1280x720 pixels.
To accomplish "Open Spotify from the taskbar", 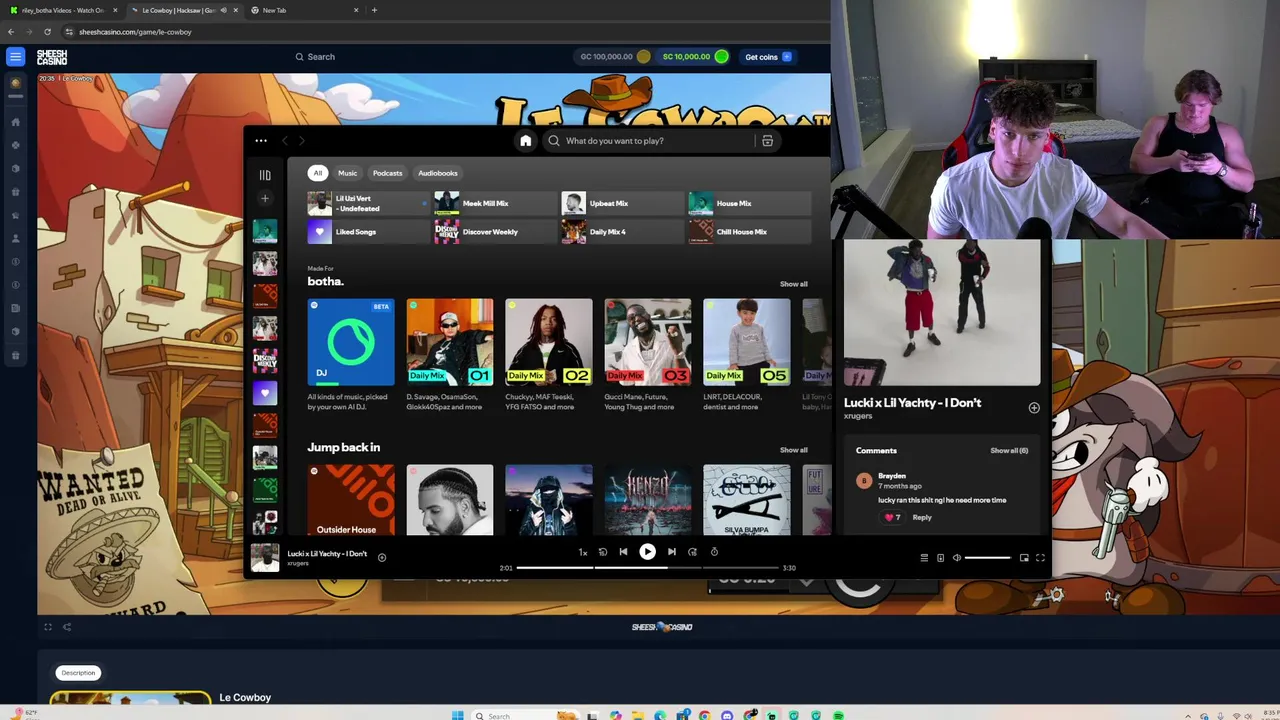I will point(839,715).
